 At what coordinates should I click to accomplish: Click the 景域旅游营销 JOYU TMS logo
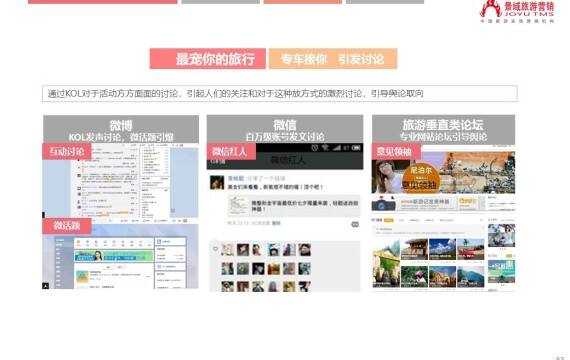coord(517,12)
